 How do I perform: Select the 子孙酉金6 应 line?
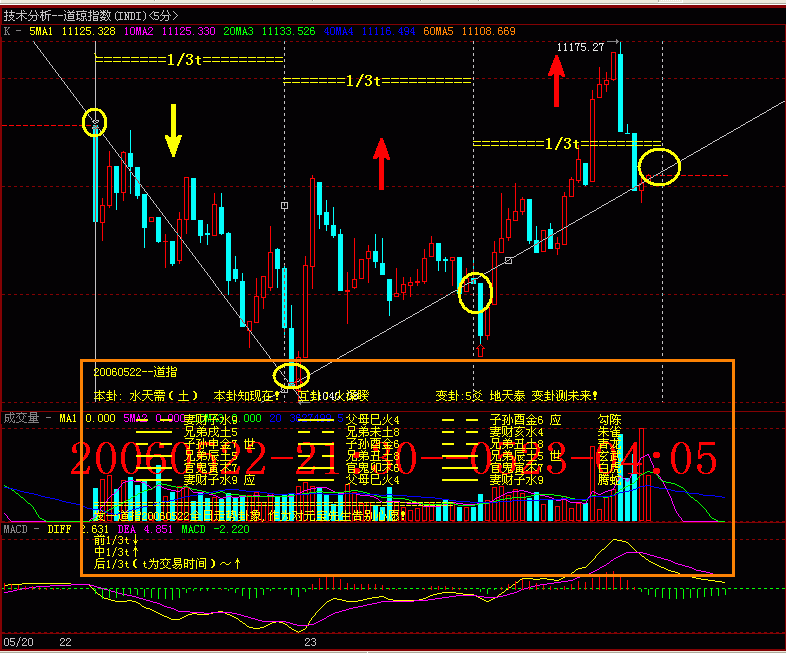[525, 419]
